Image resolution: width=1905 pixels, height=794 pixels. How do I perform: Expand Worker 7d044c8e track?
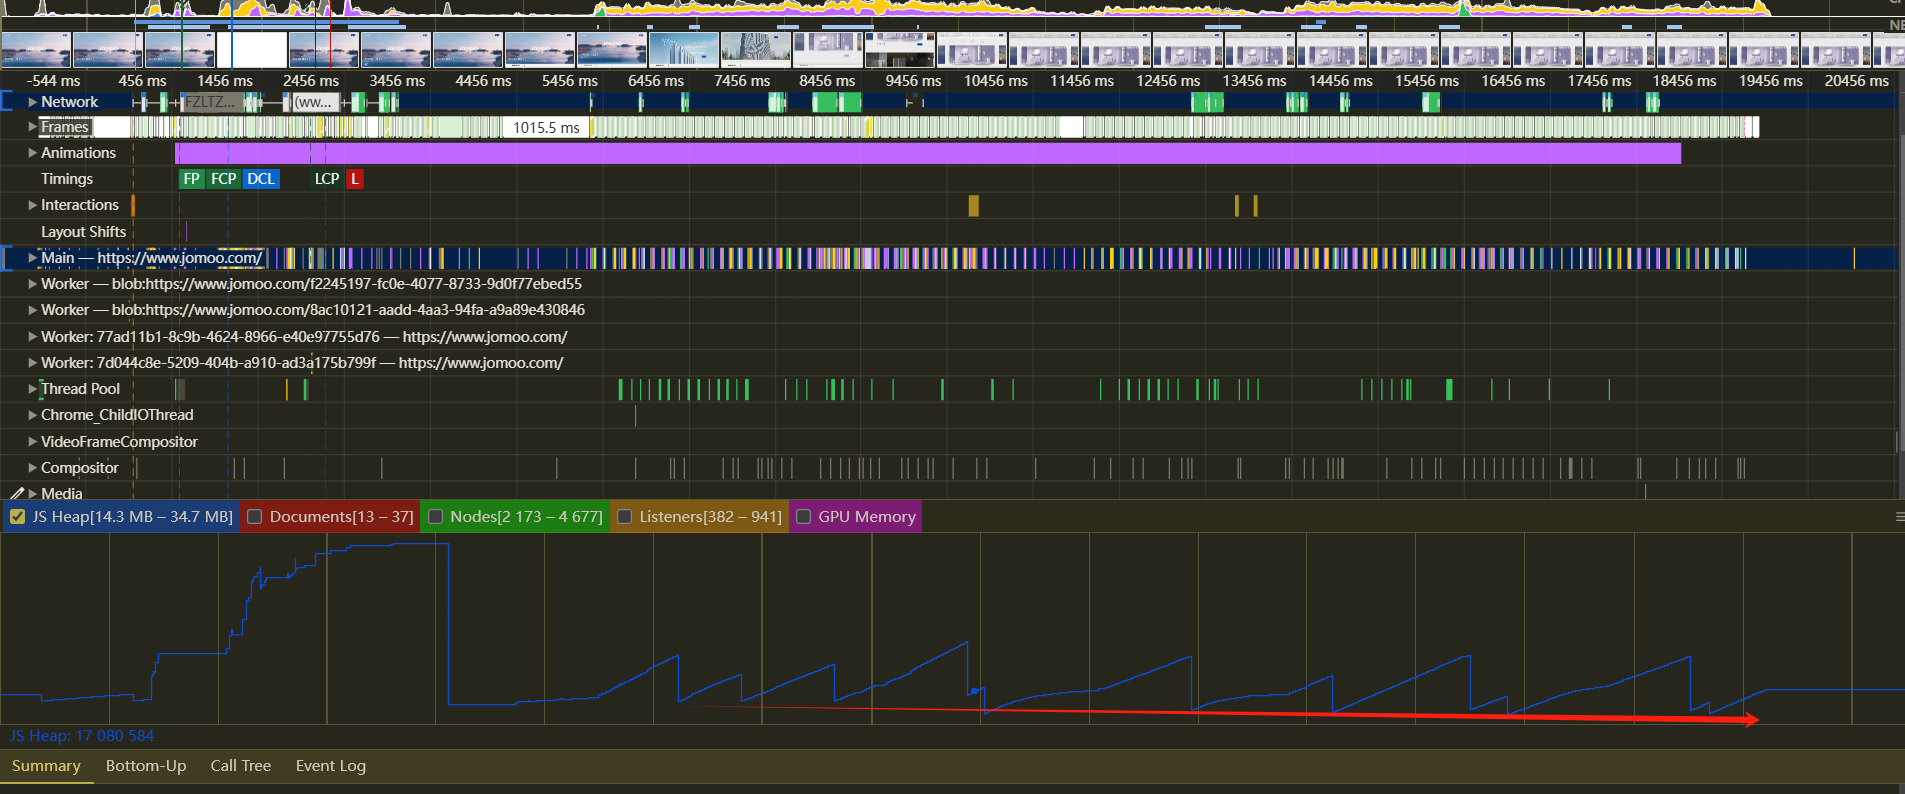[x=33, y=363]
